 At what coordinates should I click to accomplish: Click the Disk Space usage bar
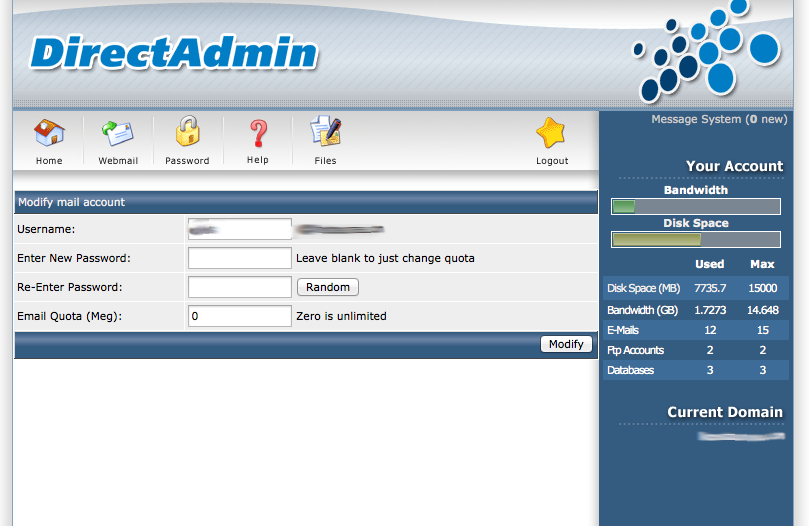click(695, 240)
